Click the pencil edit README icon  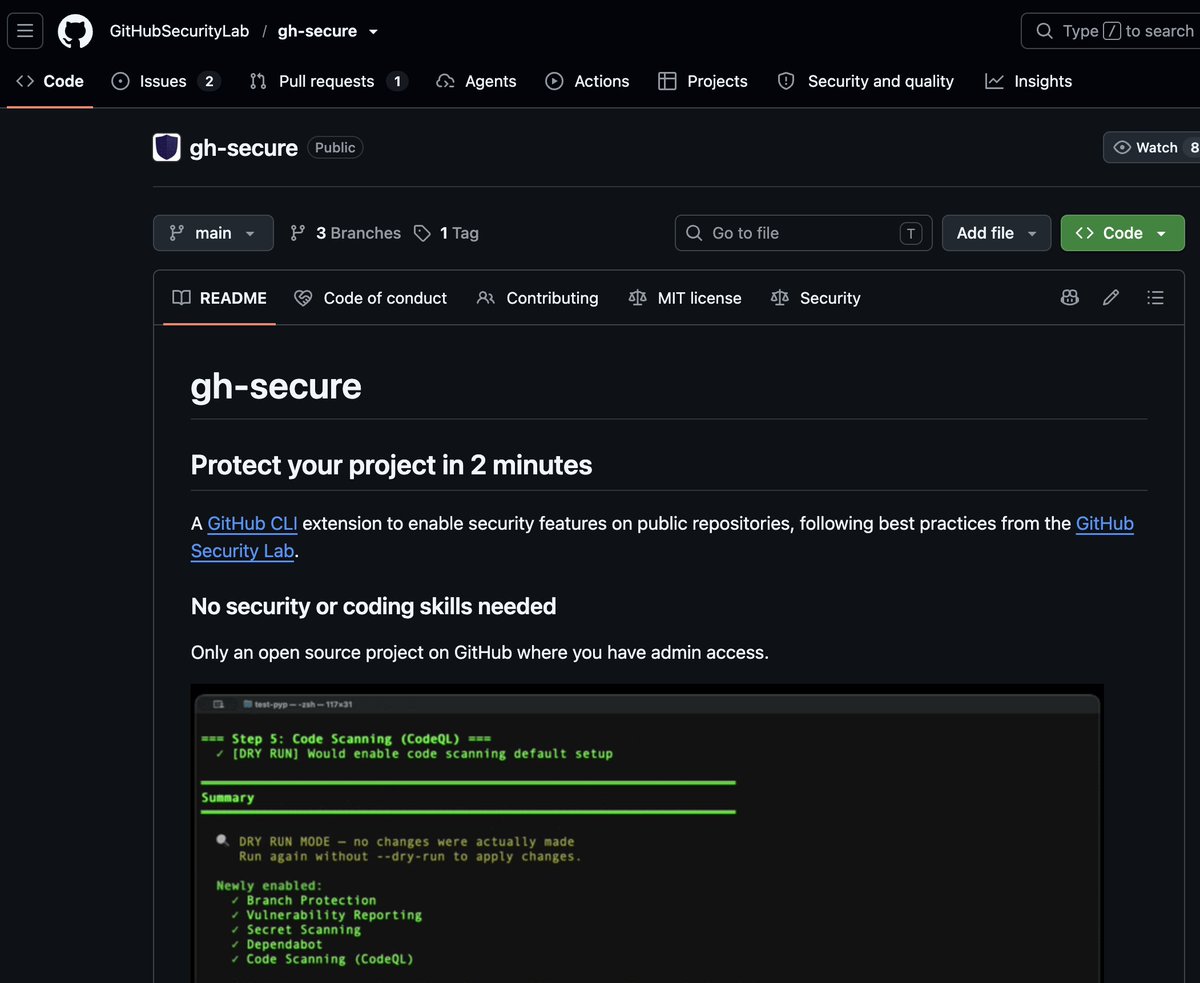tap(1111, 298)
